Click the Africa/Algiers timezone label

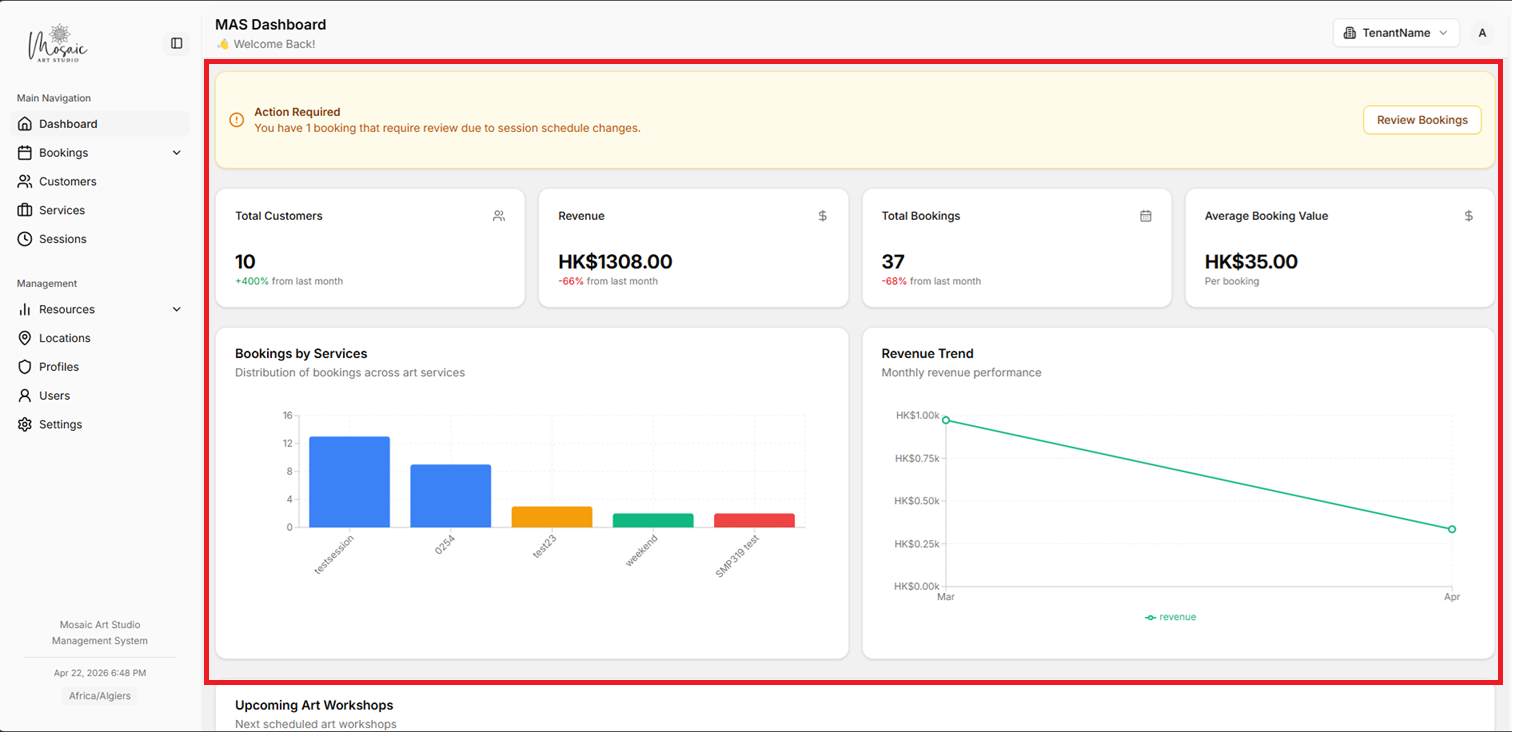click(99, 695)
